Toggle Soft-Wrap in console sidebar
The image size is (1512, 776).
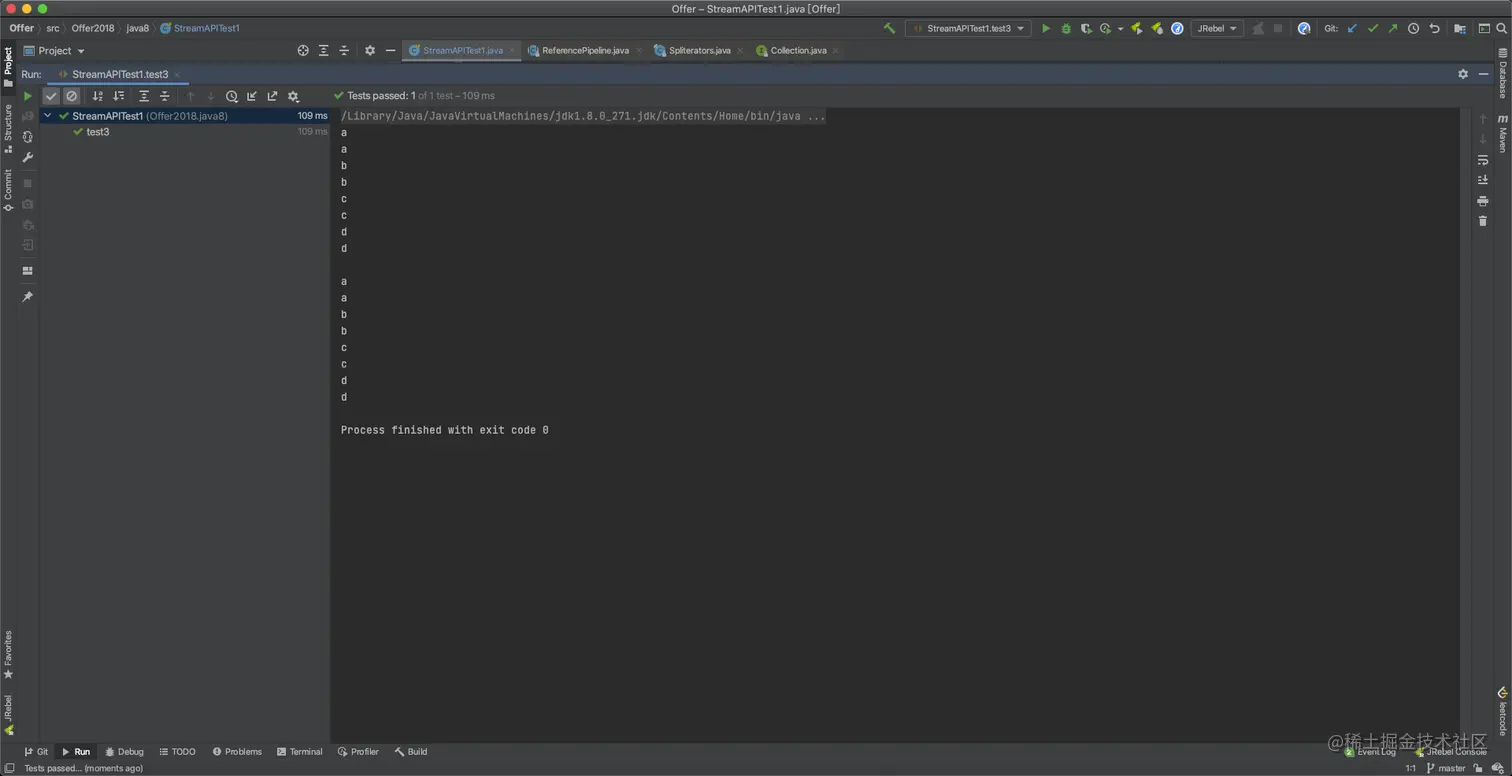point(1483,160)
